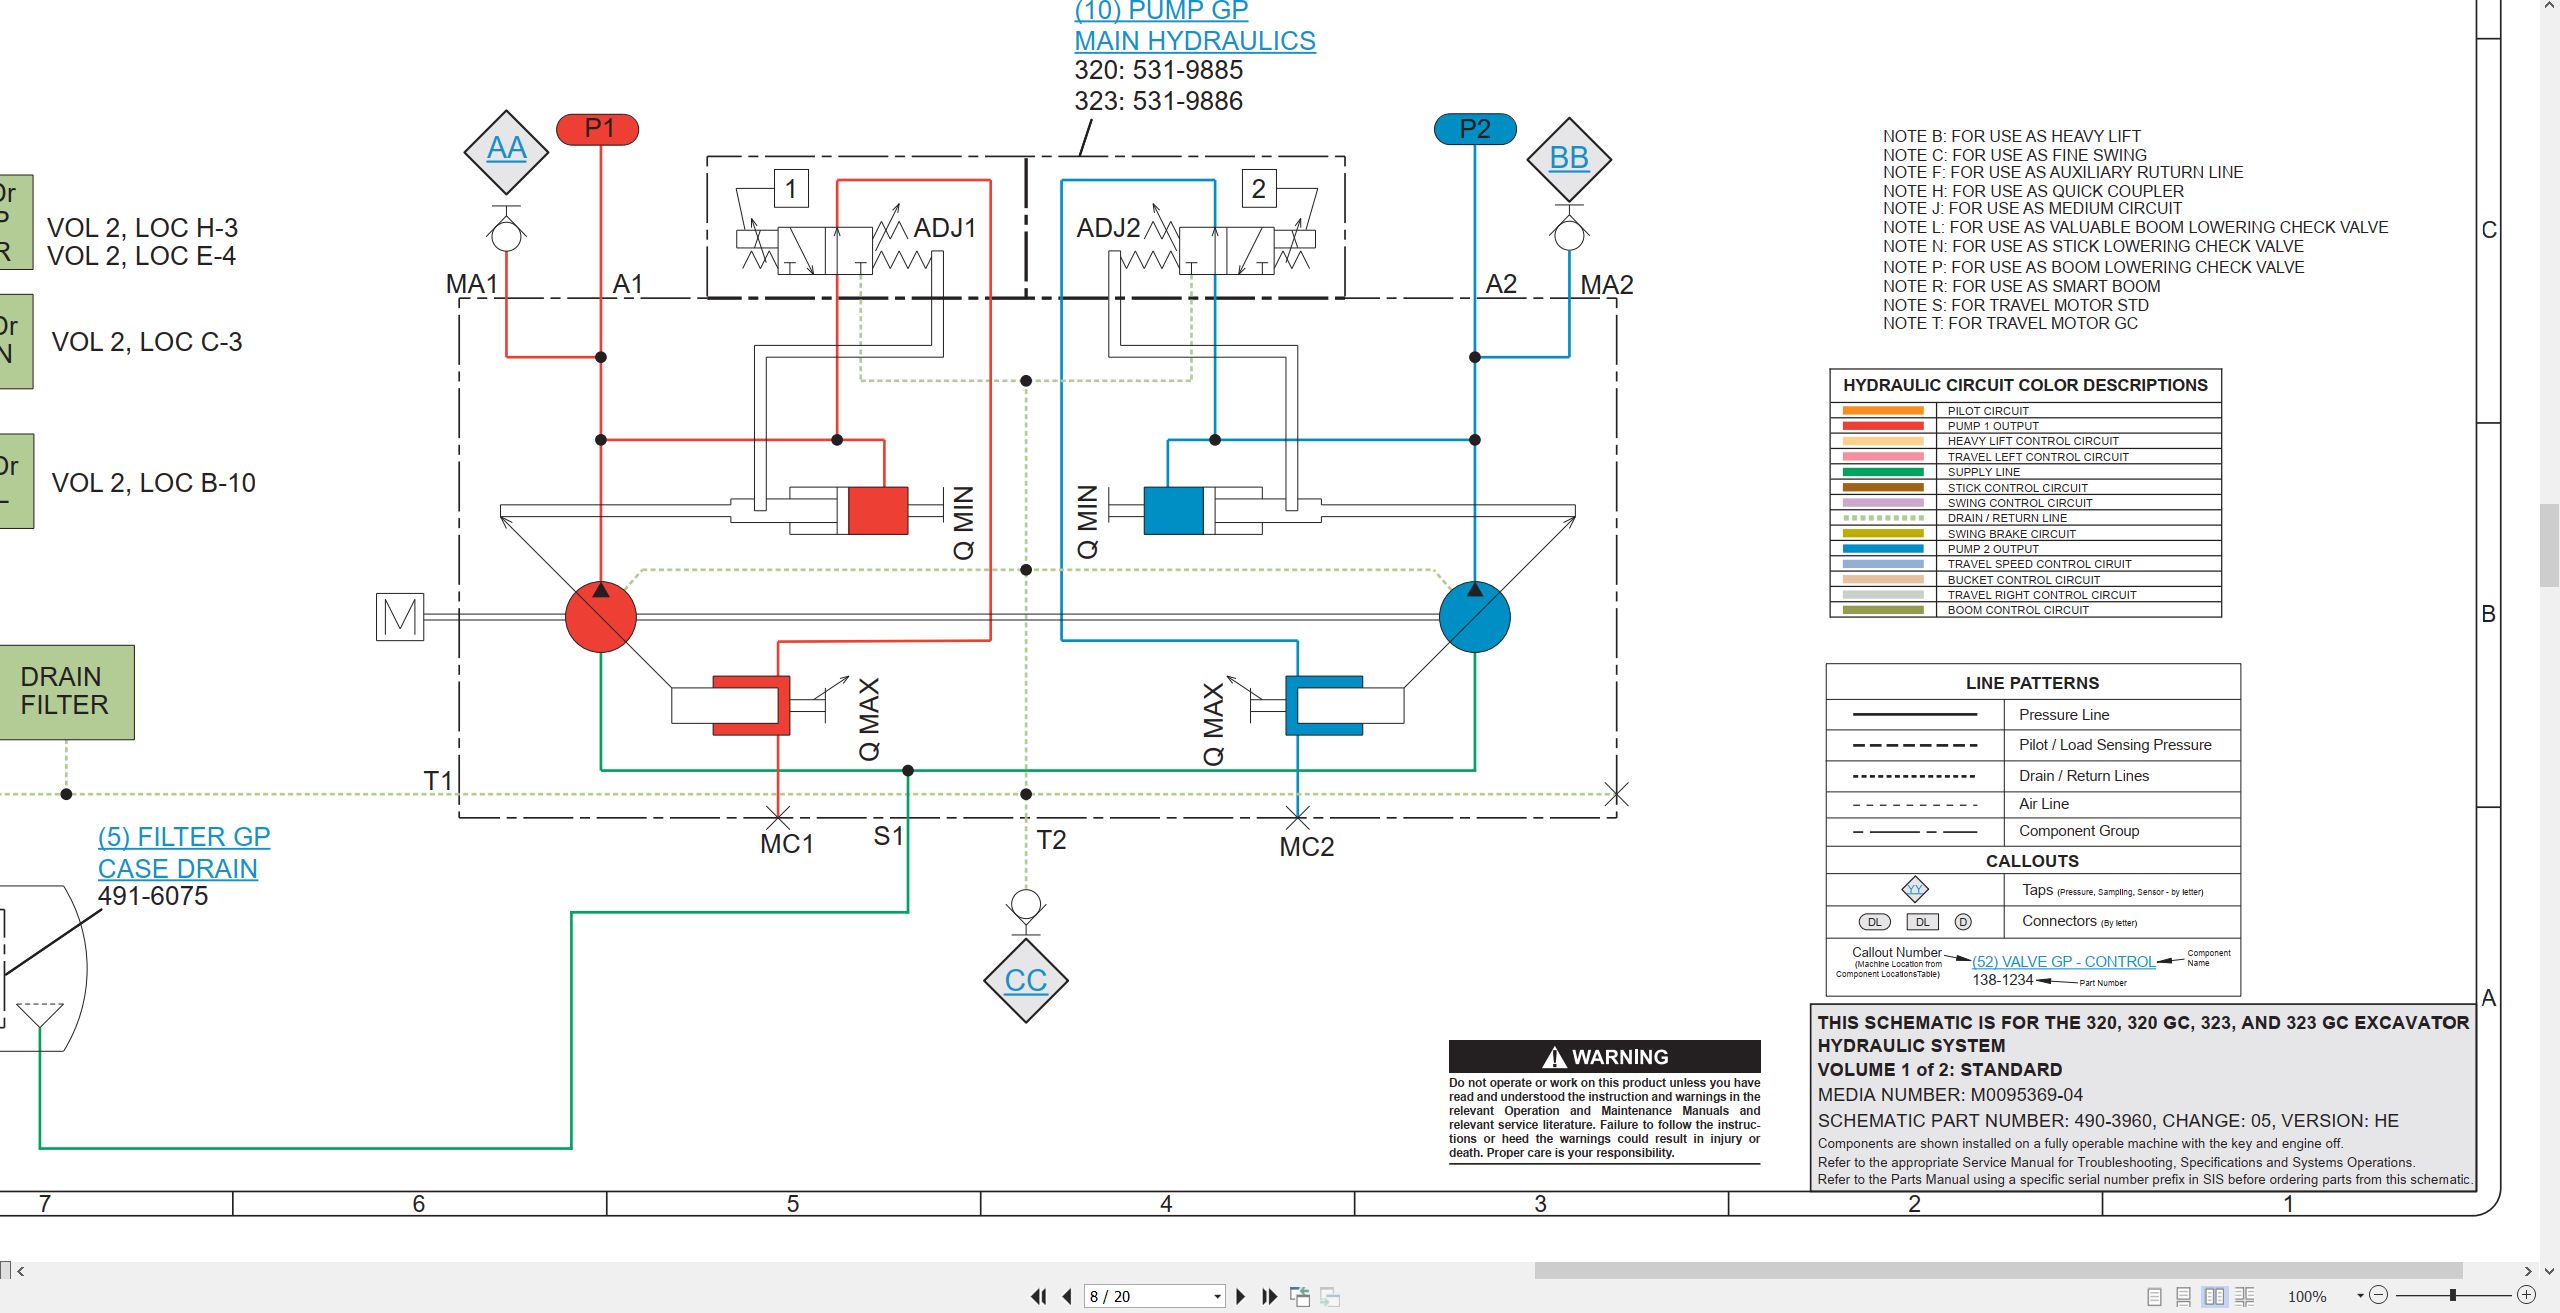Viewport: 2560px width, 1313px height.
Task: Click the PUMP 1 OUTPUT red color swatch
Action: 1883,426
